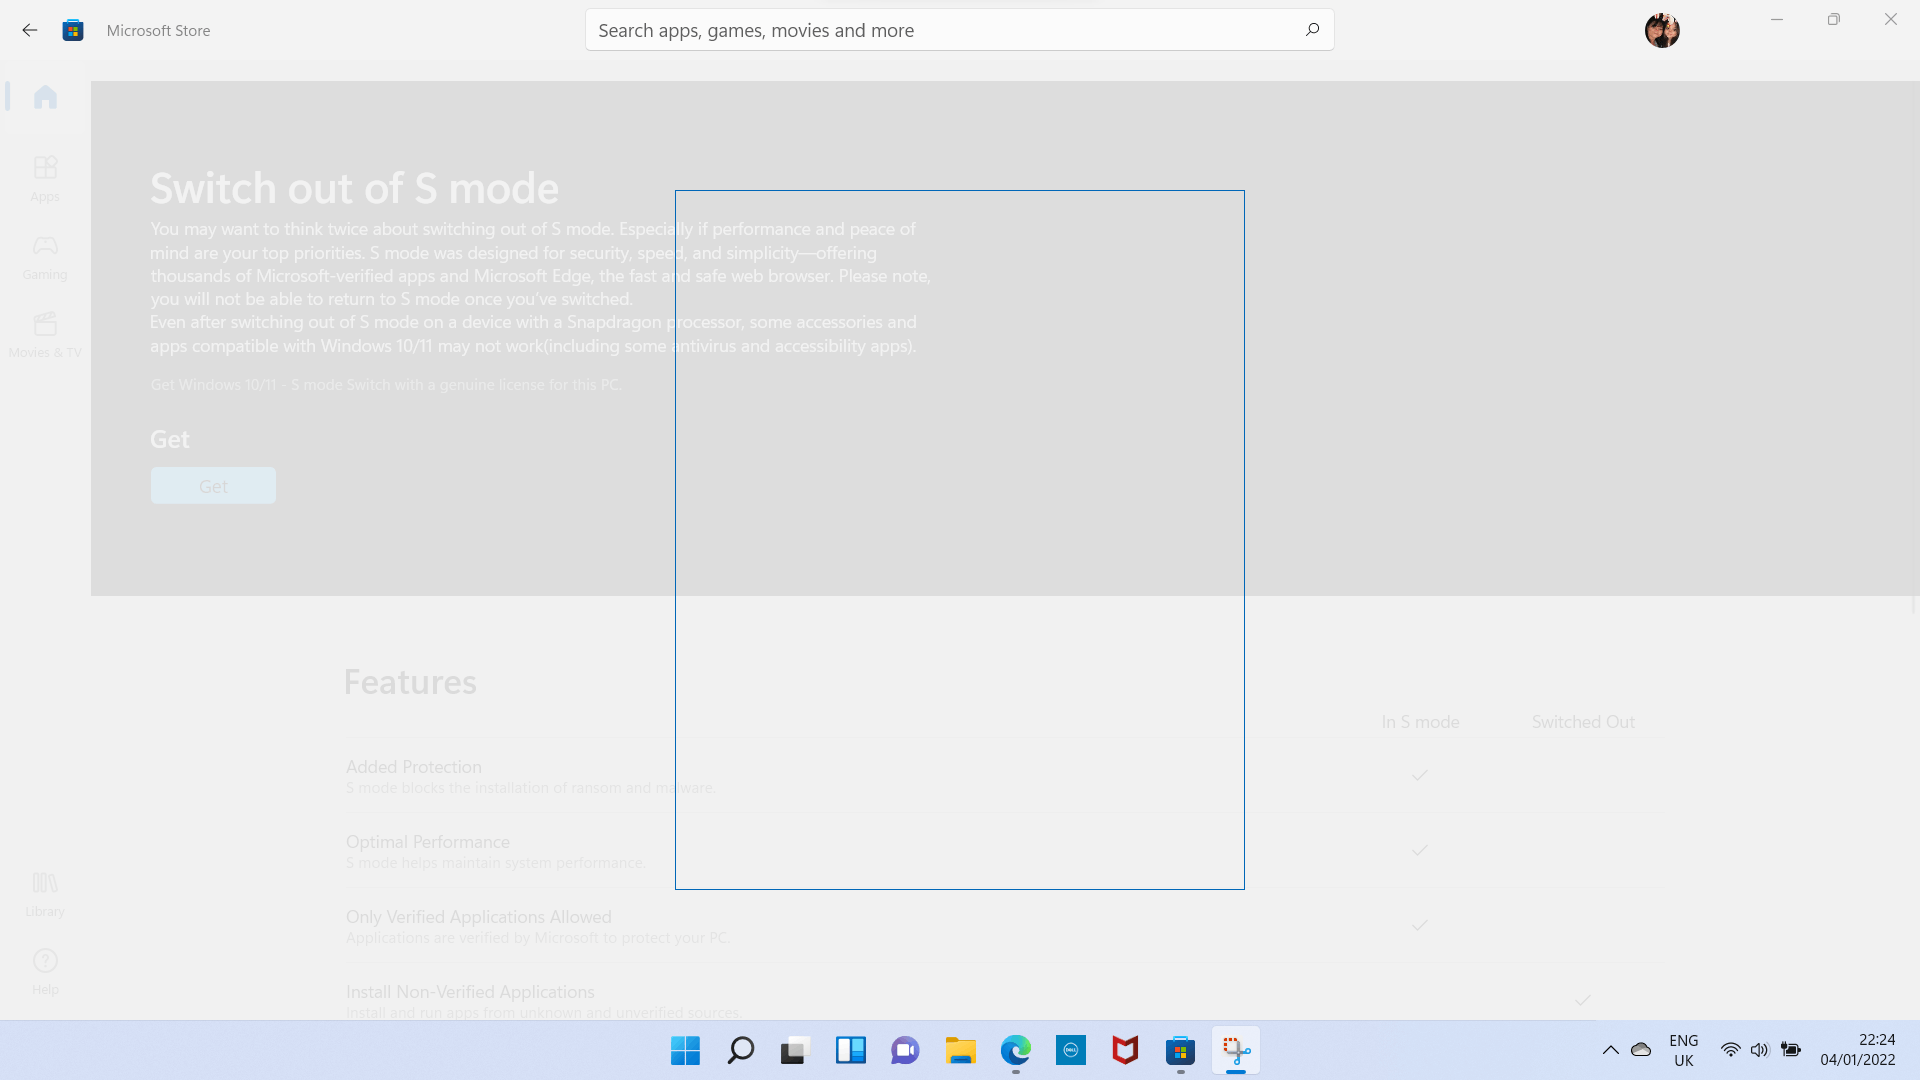
Task: Click the 'Switched Out' column header
Action: tap(1583, 722)
